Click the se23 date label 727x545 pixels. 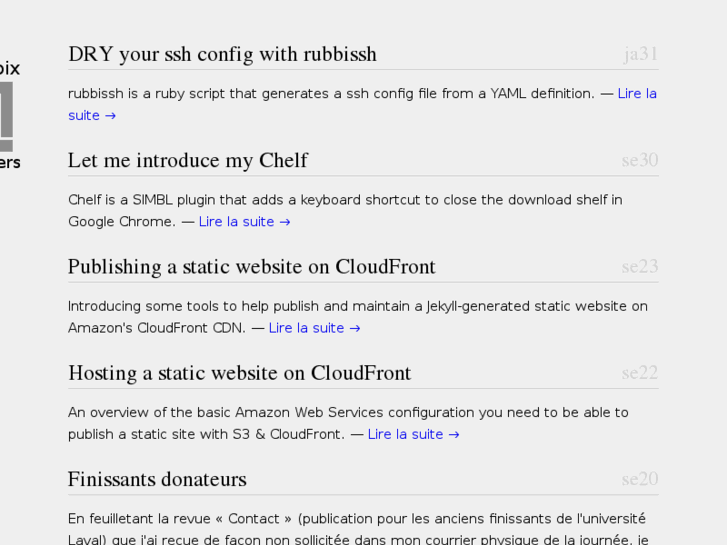[640, 266]
